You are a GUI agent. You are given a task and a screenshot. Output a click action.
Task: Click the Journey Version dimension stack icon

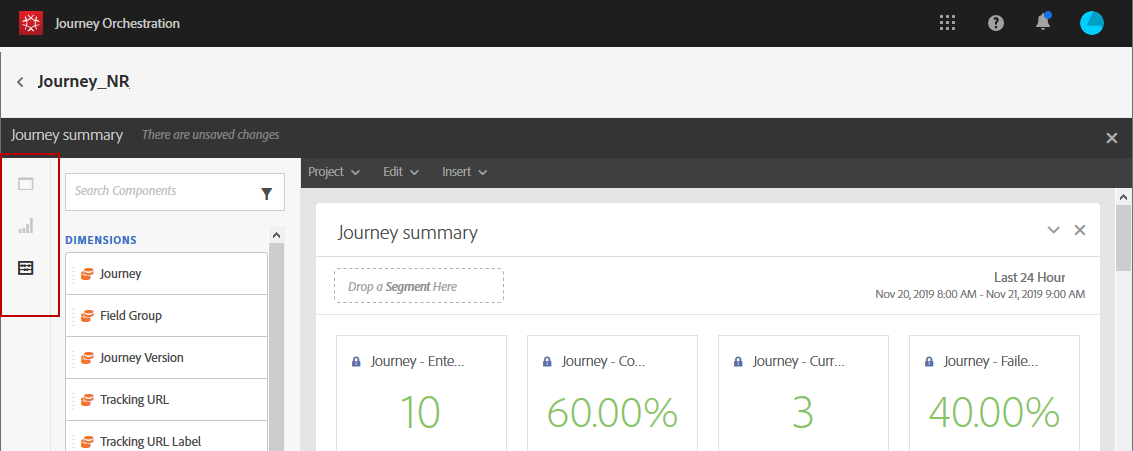(87, 358)
